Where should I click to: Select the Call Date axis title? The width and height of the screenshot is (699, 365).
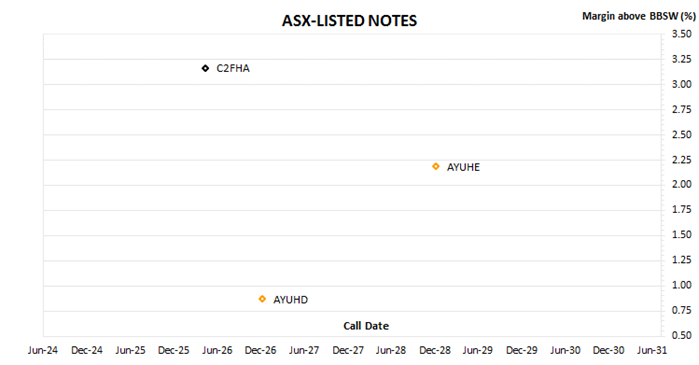[x=366, y=326]
